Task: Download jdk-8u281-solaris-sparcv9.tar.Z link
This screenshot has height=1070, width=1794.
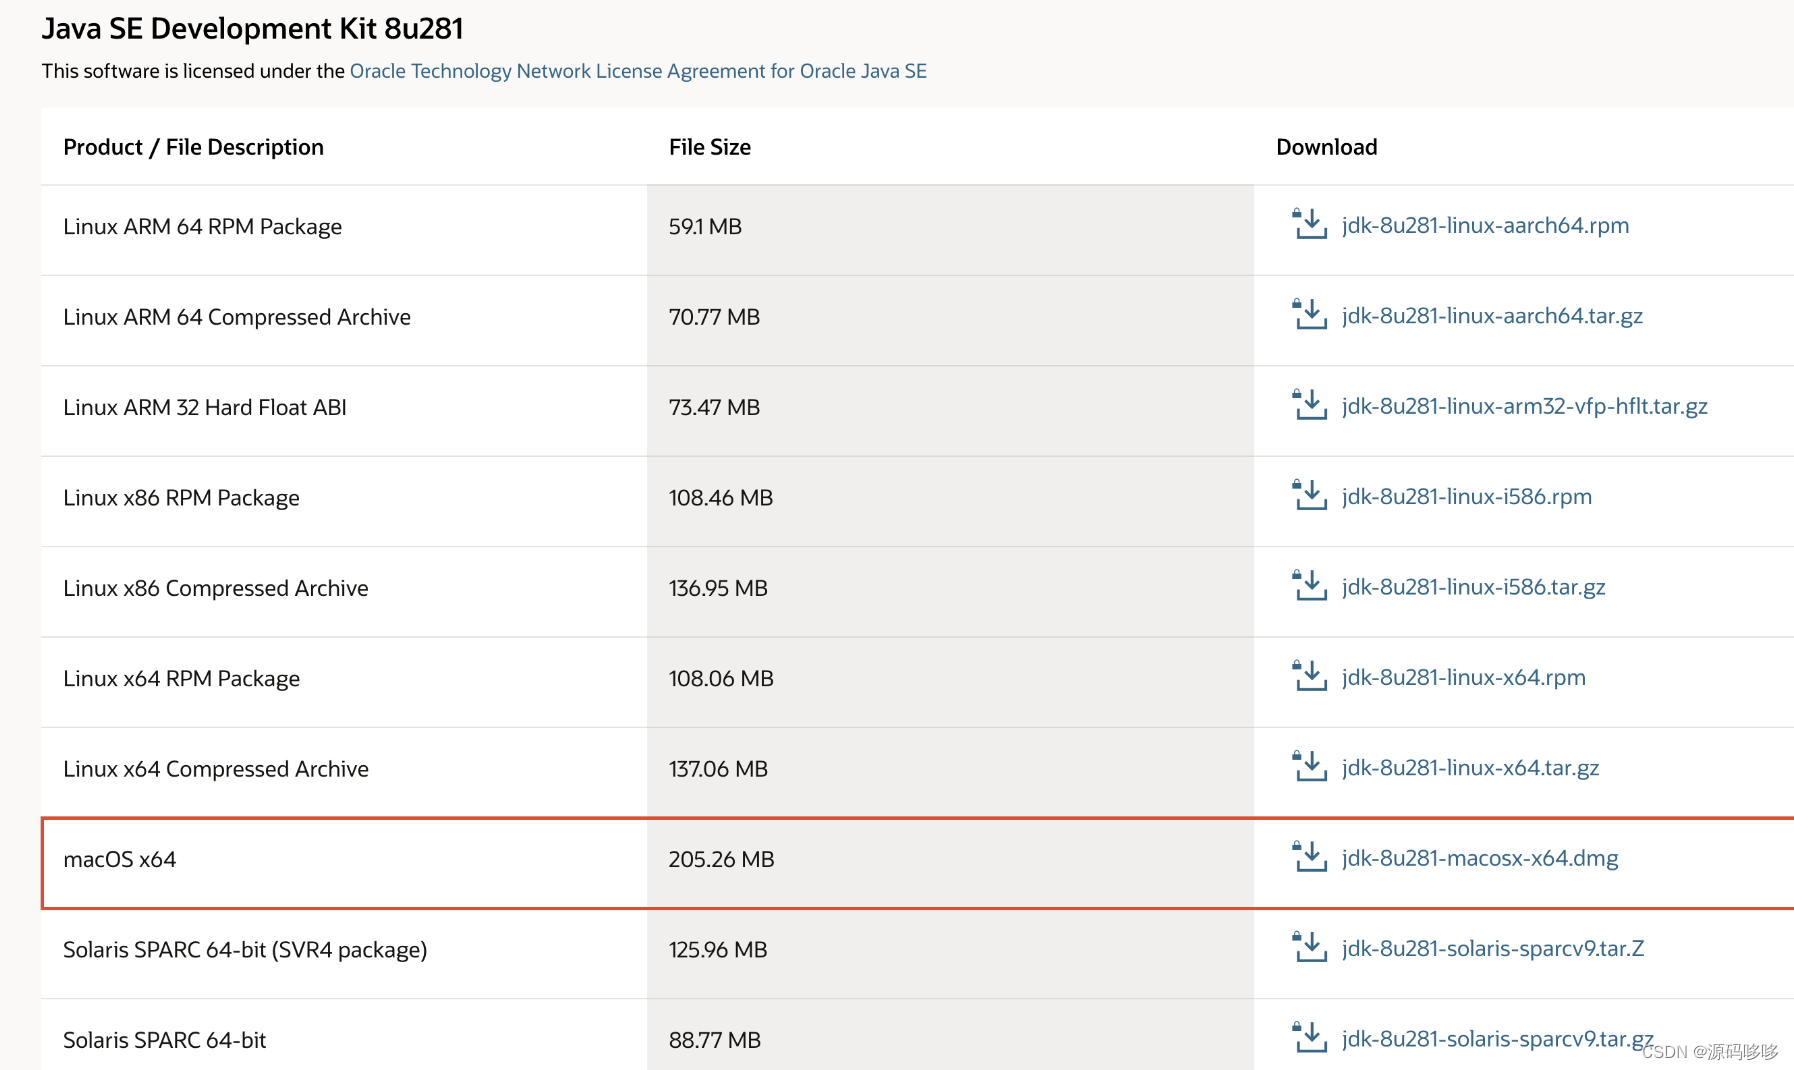Action: click(x=1492, y=949)
